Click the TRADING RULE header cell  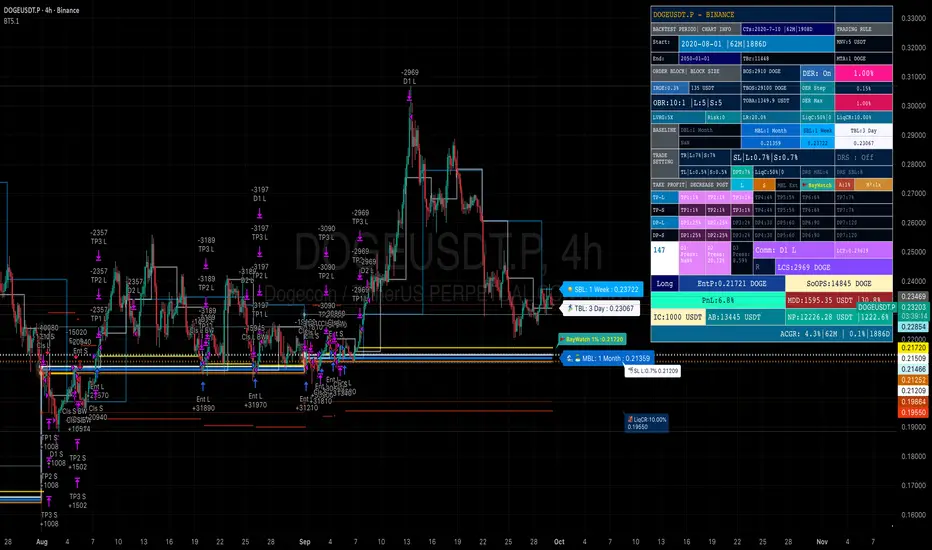click(x=863, y=29)
